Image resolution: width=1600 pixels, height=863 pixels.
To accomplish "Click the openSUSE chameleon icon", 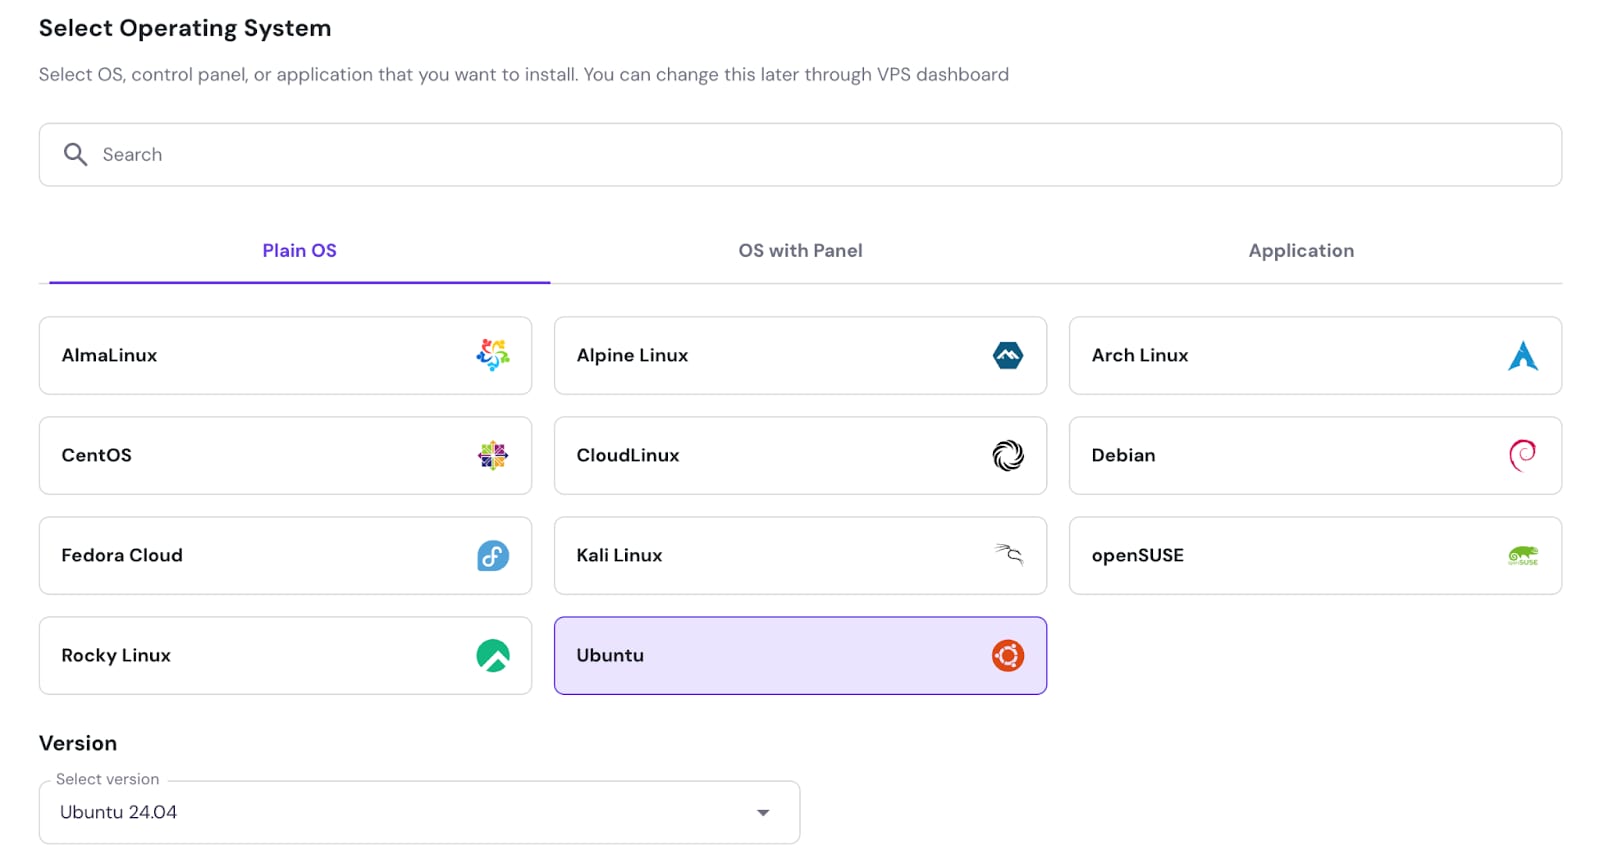I will coord(1522,555).
